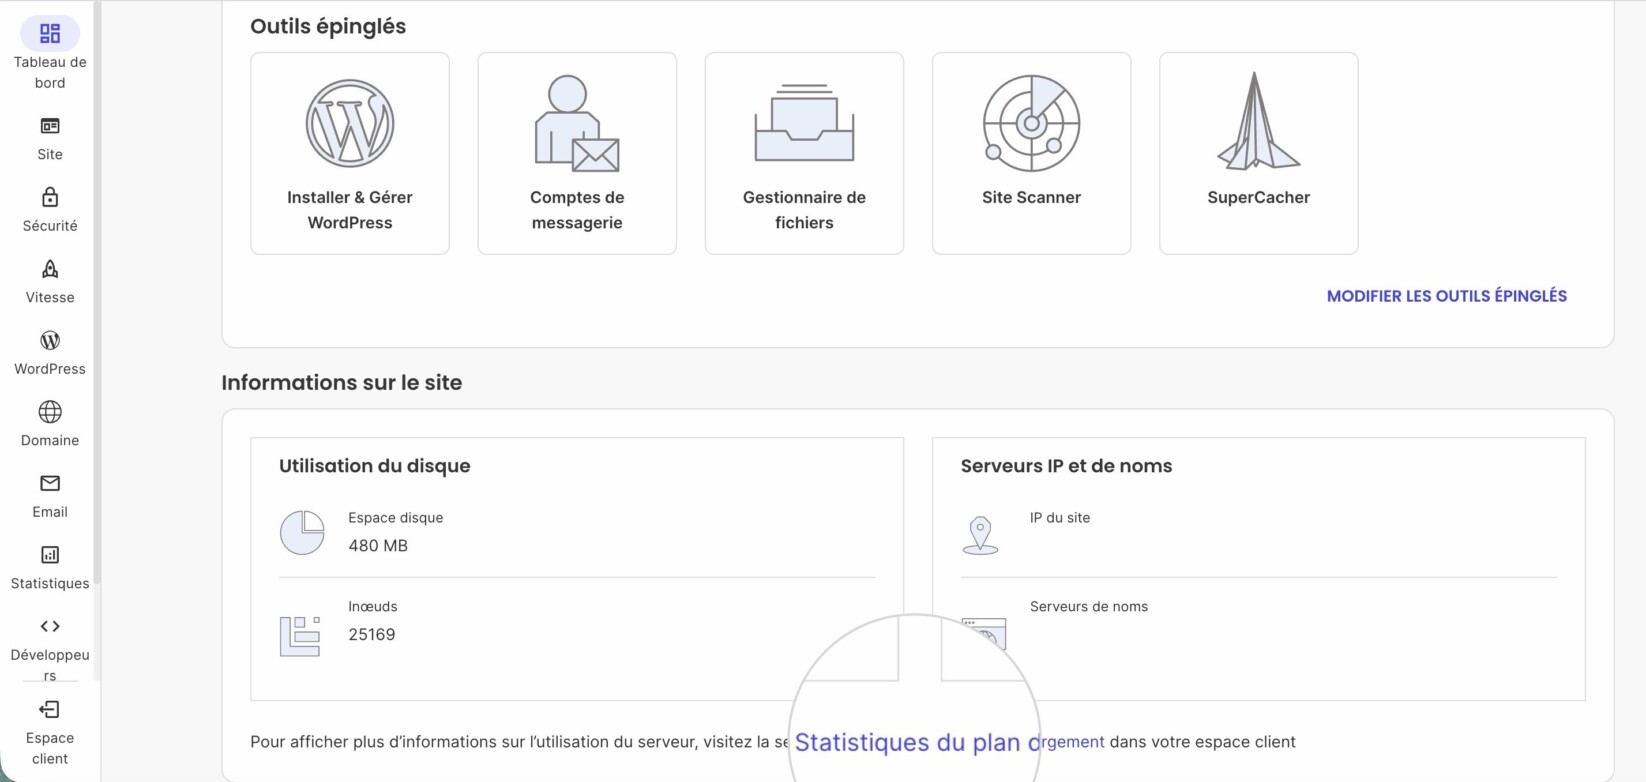Image resolution: width=1646 pixels, height=782 pixels.
Task: Go to Email in the sidebar
Action: (50, 496)
